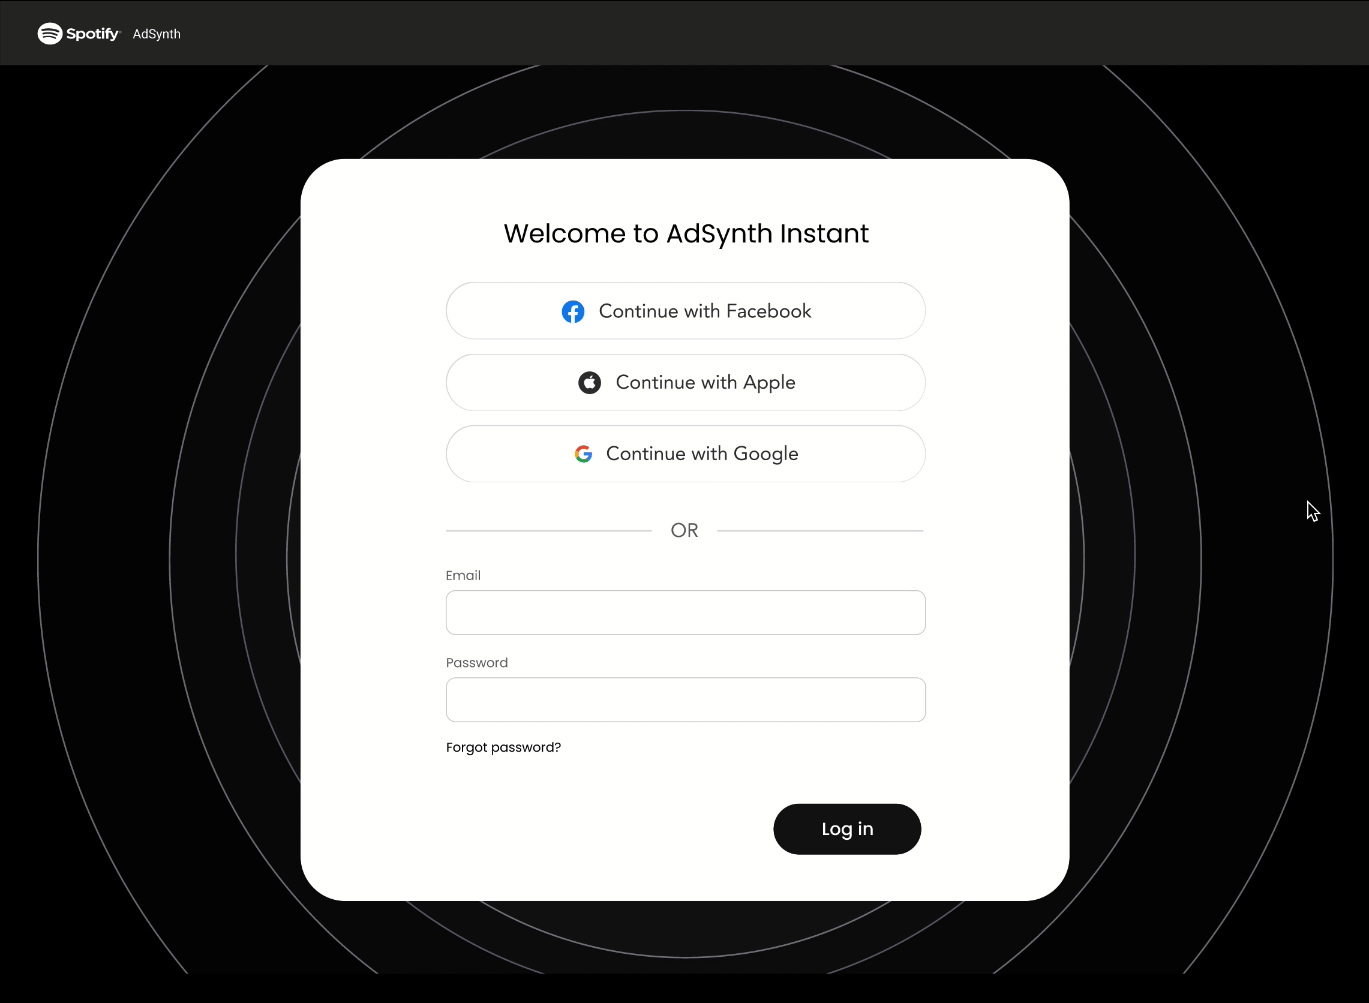Click the Spotify circular logo icon
Viewport: 1369px width, 1003px height.
49,34
